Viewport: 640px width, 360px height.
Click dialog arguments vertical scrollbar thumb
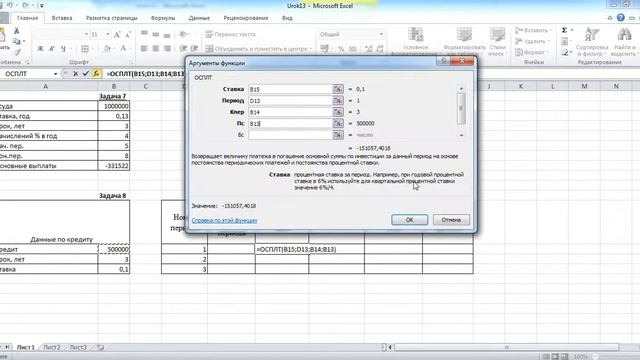point(461,108)
